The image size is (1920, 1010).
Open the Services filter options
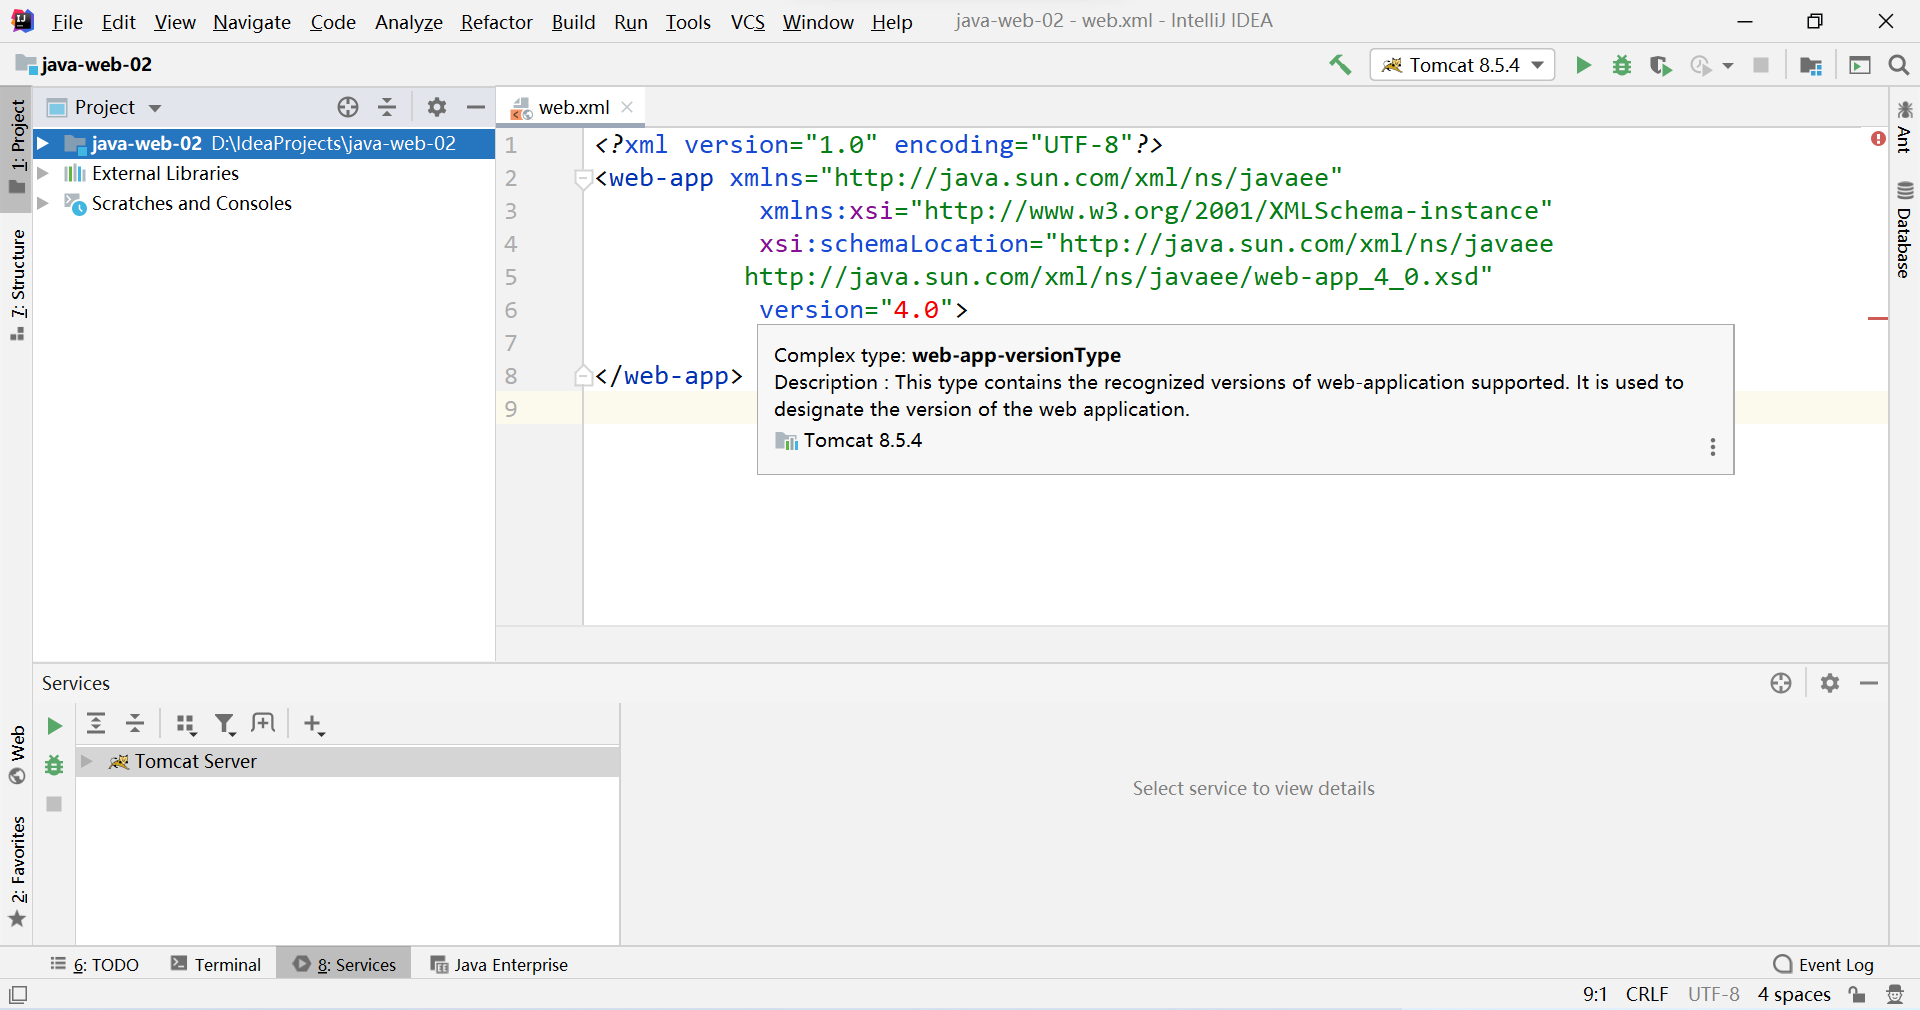[x=225, y=724]
